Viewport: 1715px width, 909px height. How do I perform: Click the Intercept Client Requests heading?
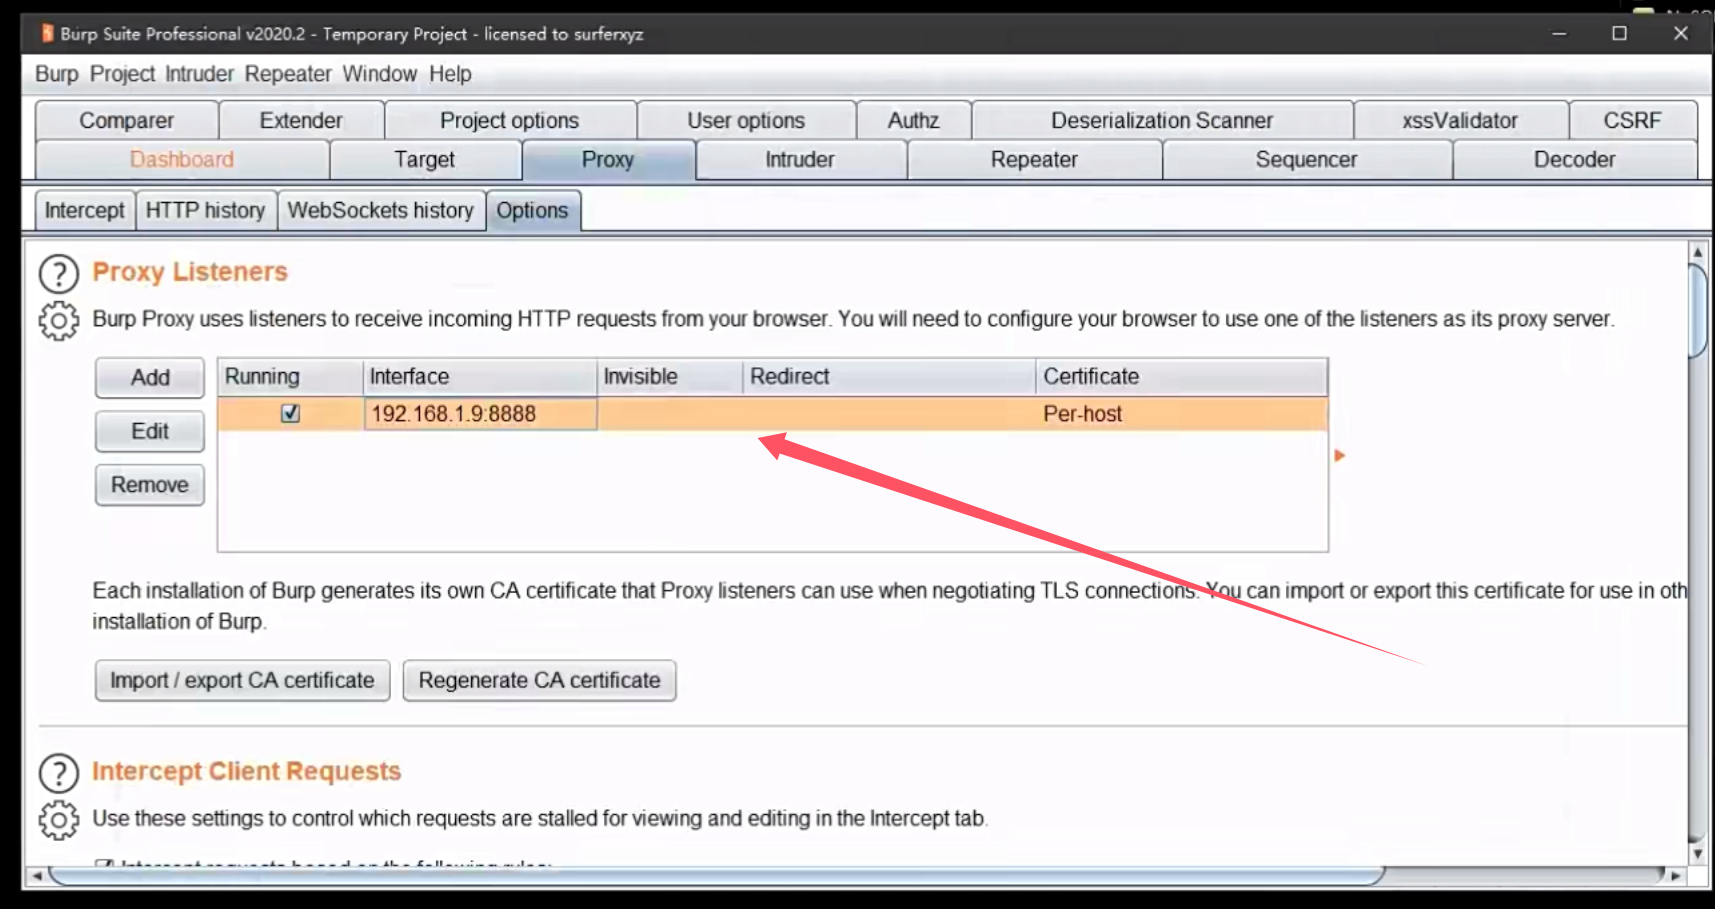247,771
